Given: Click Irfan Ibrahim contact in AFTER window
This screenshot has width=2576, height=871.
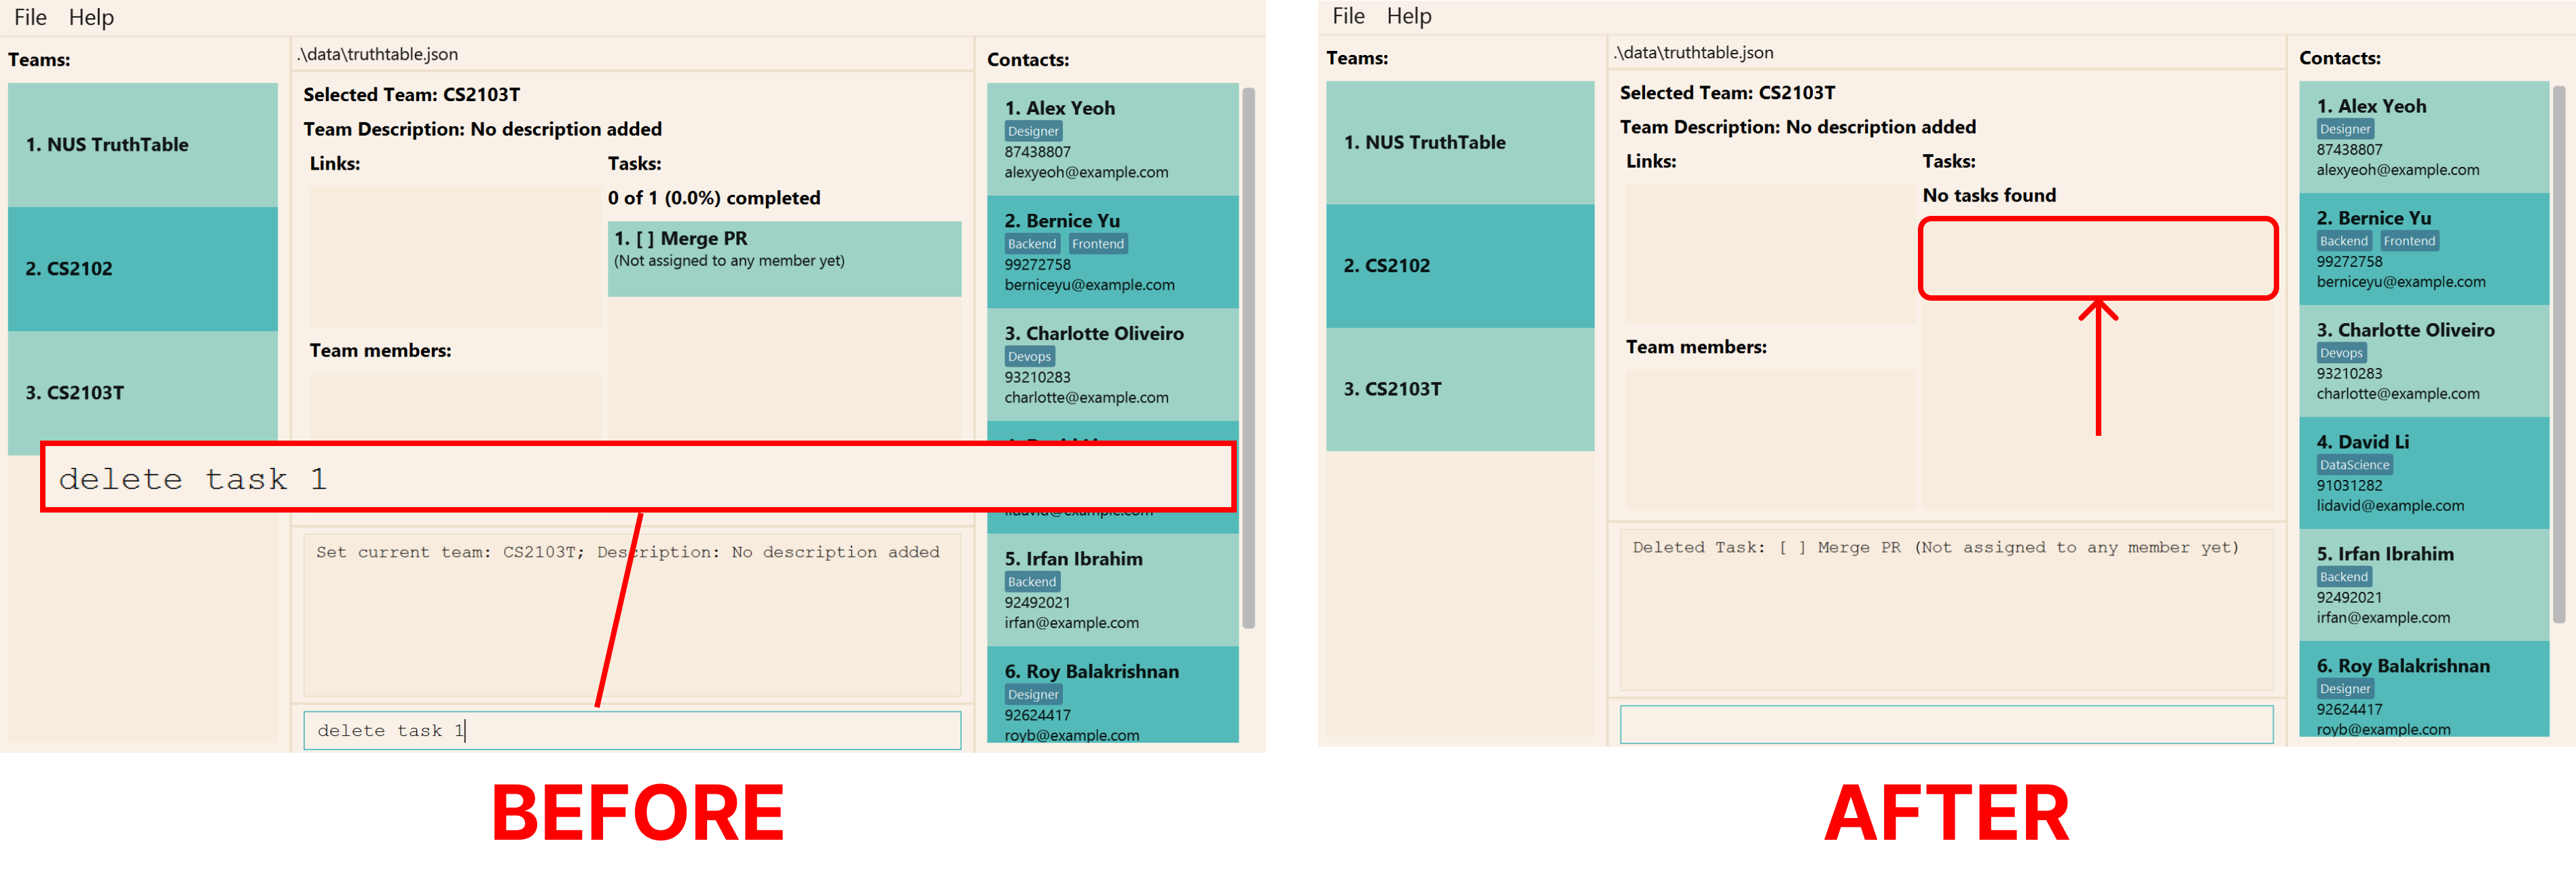Looking at the screenshot, I should click(x=2424, y=585).
